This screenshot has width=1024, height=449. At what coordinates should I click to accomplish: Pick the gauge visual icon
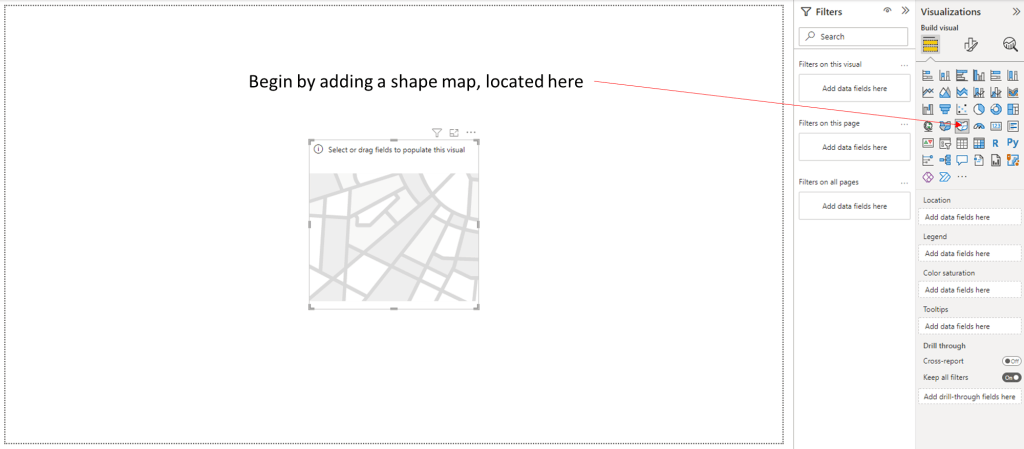pyautogui.click(x=979, y=125)
